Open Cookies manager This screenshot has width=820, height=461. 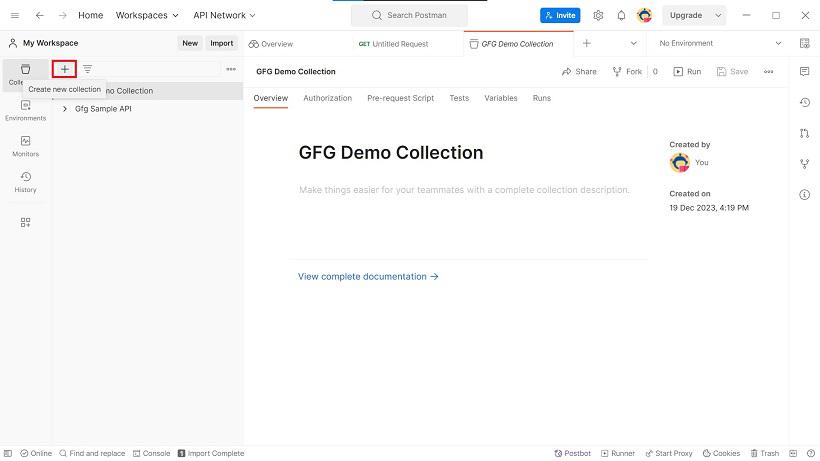tap(721, 453)
